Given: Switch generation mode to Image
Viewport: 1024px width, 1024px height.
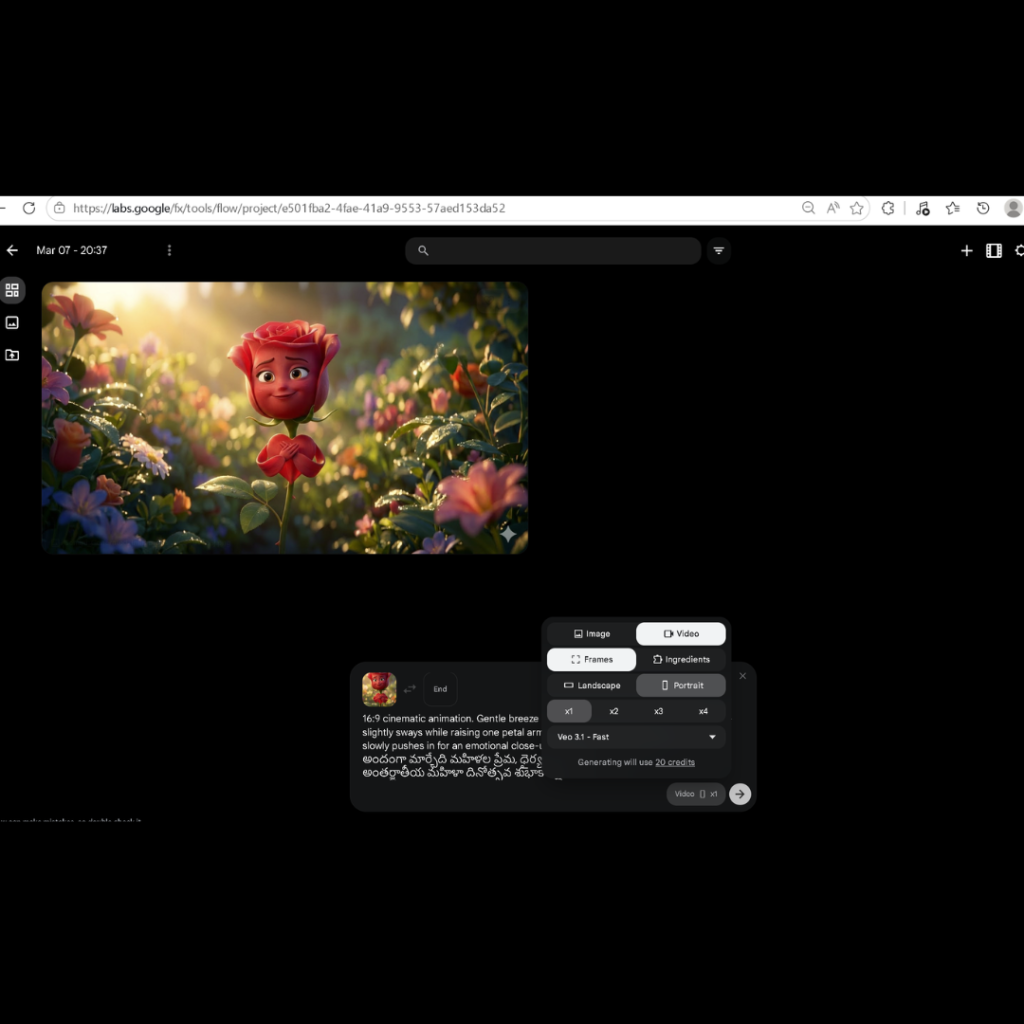Looking at the screenshot, I should point(592,633).
